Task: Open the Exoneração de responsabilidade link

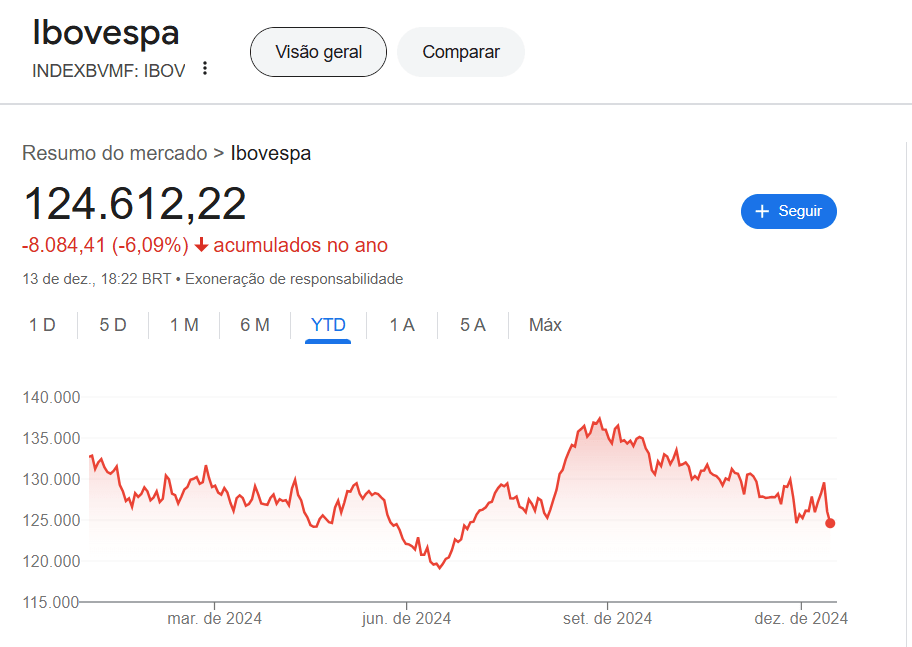Action: tap(294, 279)
